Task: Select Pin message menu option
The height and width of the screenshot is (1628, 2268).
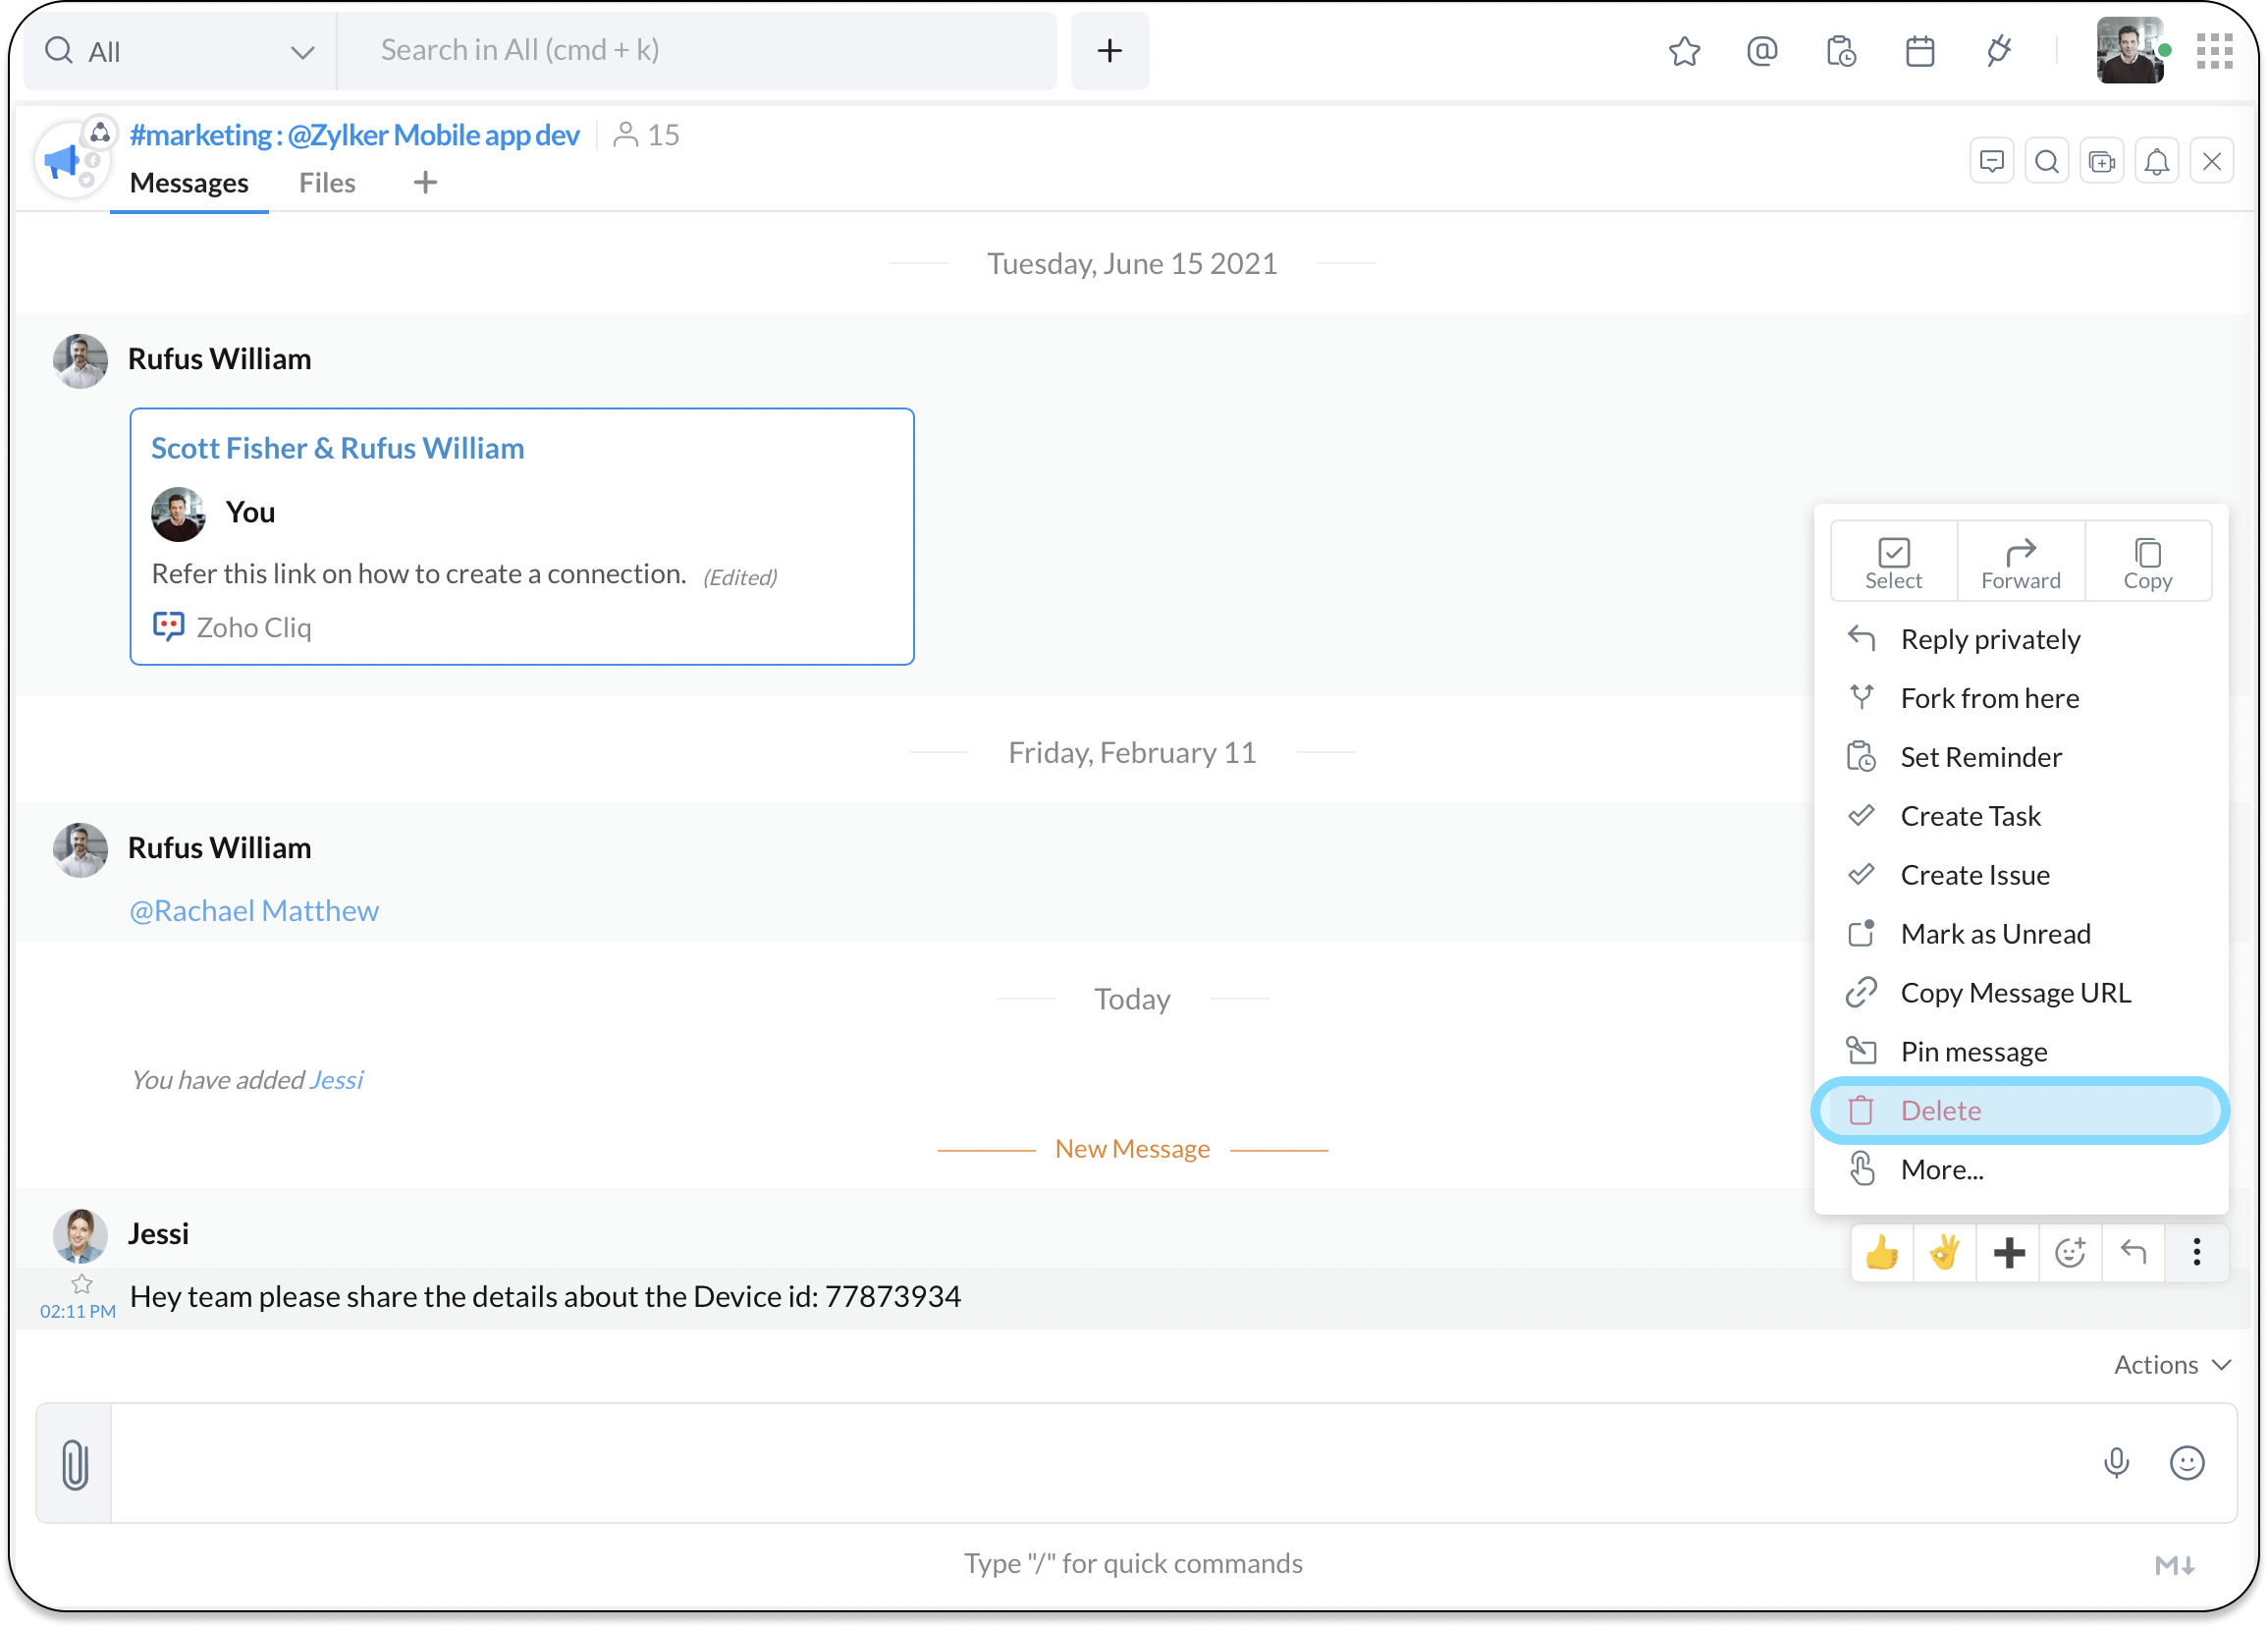Action: (1973, 1051)
